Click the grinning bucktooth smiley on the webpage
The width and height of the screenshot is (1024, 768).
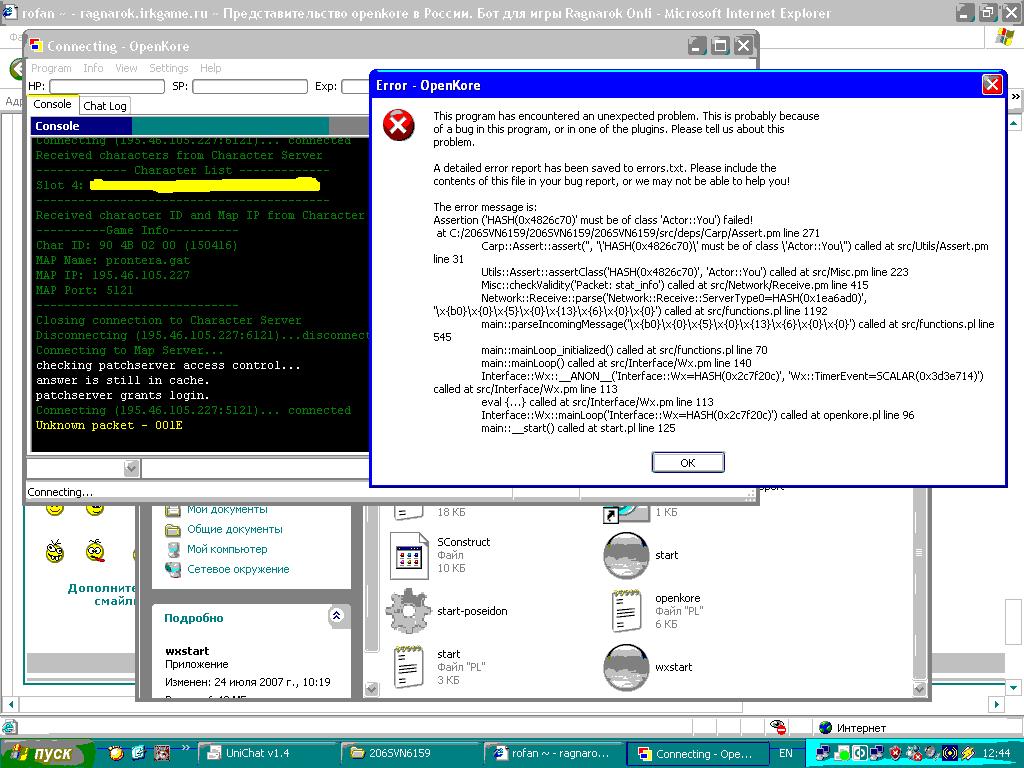pyautogui.click(x=55, y=551)
